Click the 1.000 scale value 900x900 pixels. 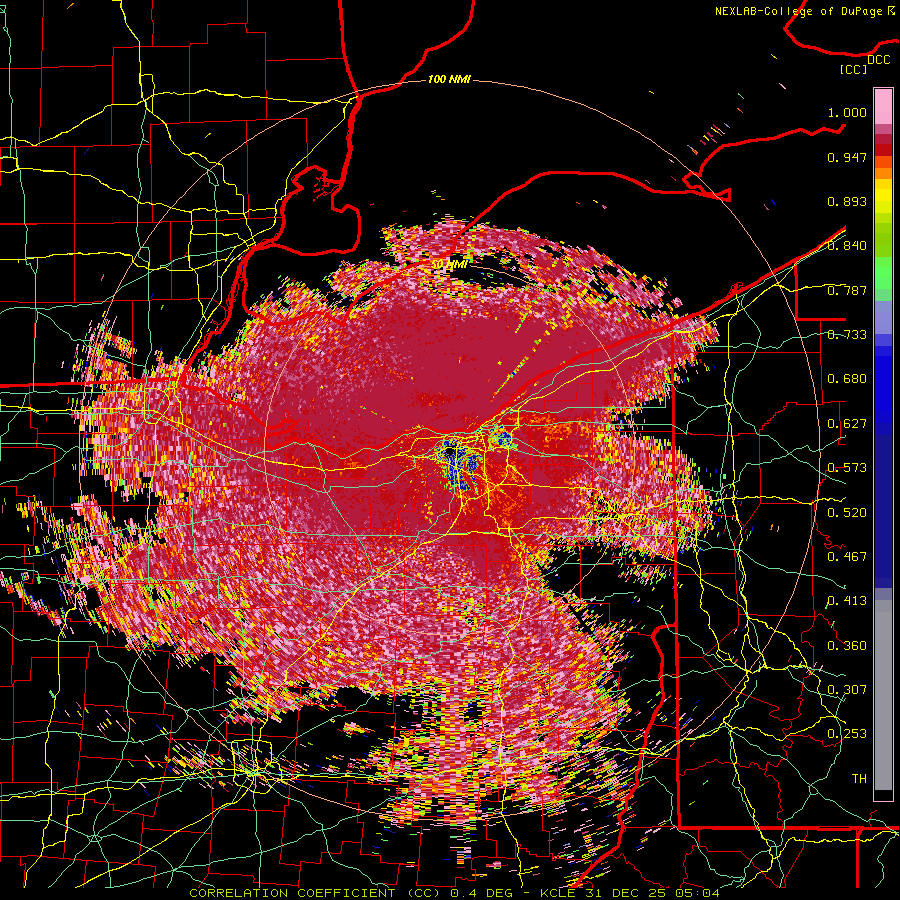[847, 112]
